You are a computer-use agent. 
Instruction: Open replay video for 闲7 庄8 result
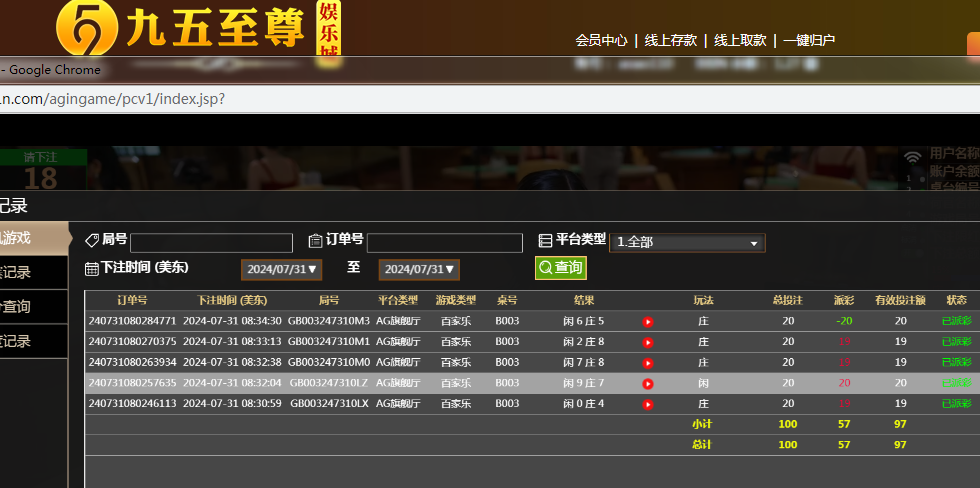[647, 363]
